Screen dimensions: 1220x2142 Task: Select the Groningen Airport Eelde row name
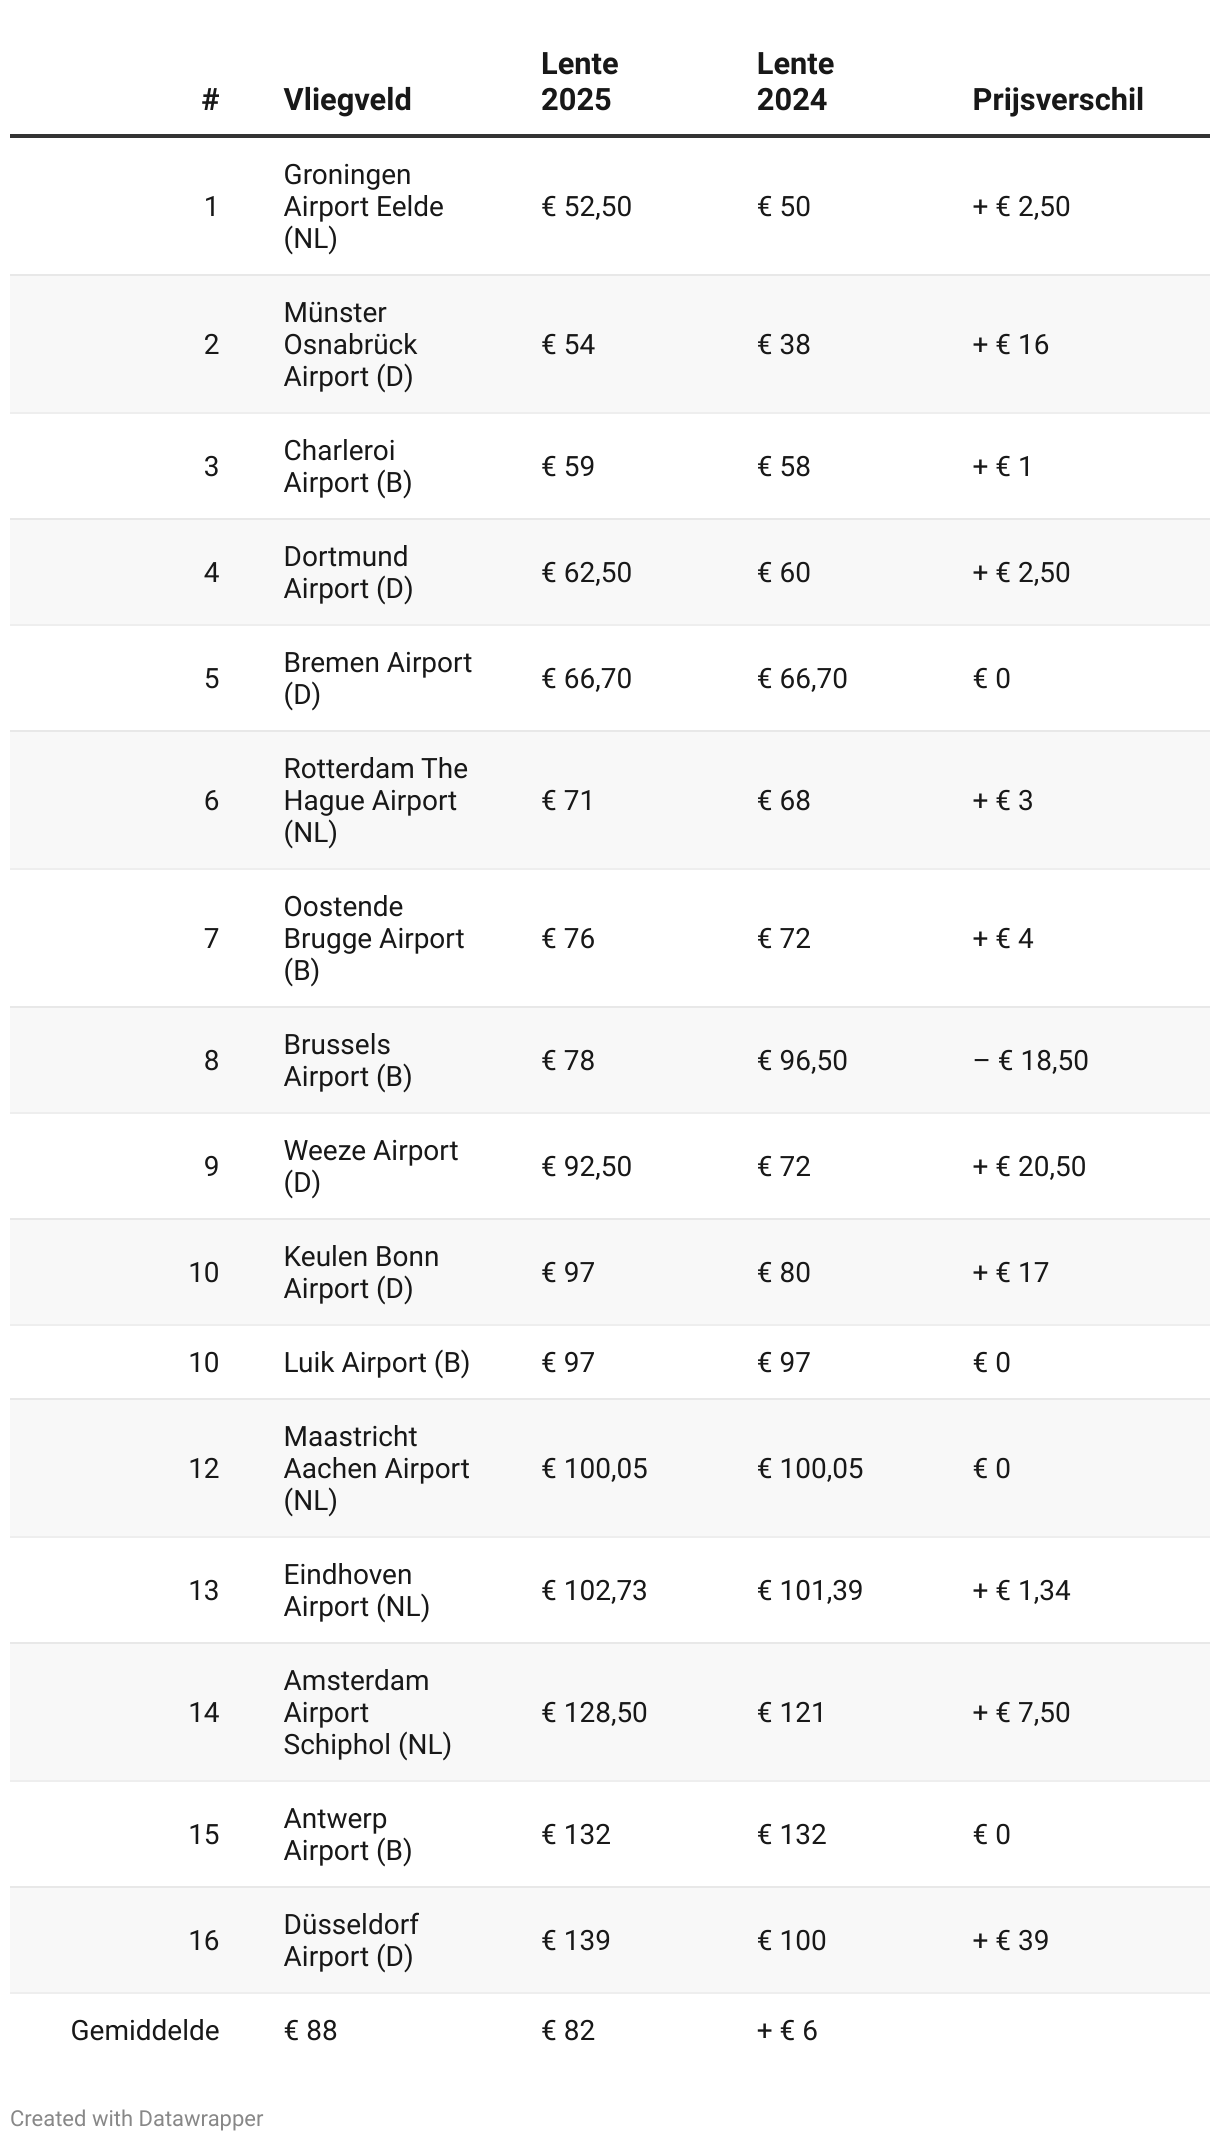click(x=363, y=207)
